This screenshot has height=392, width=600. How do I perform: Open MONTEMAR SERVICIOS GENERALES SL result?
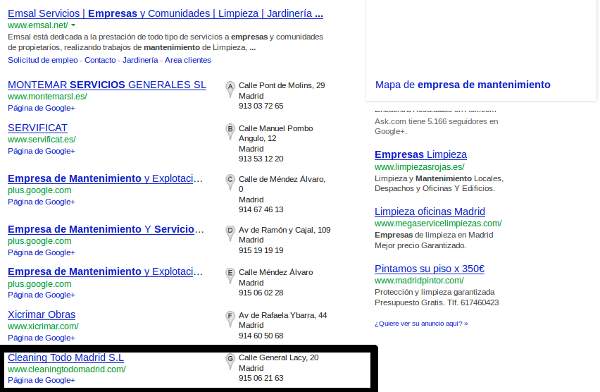pyautogui.click(x=107, y=85)
